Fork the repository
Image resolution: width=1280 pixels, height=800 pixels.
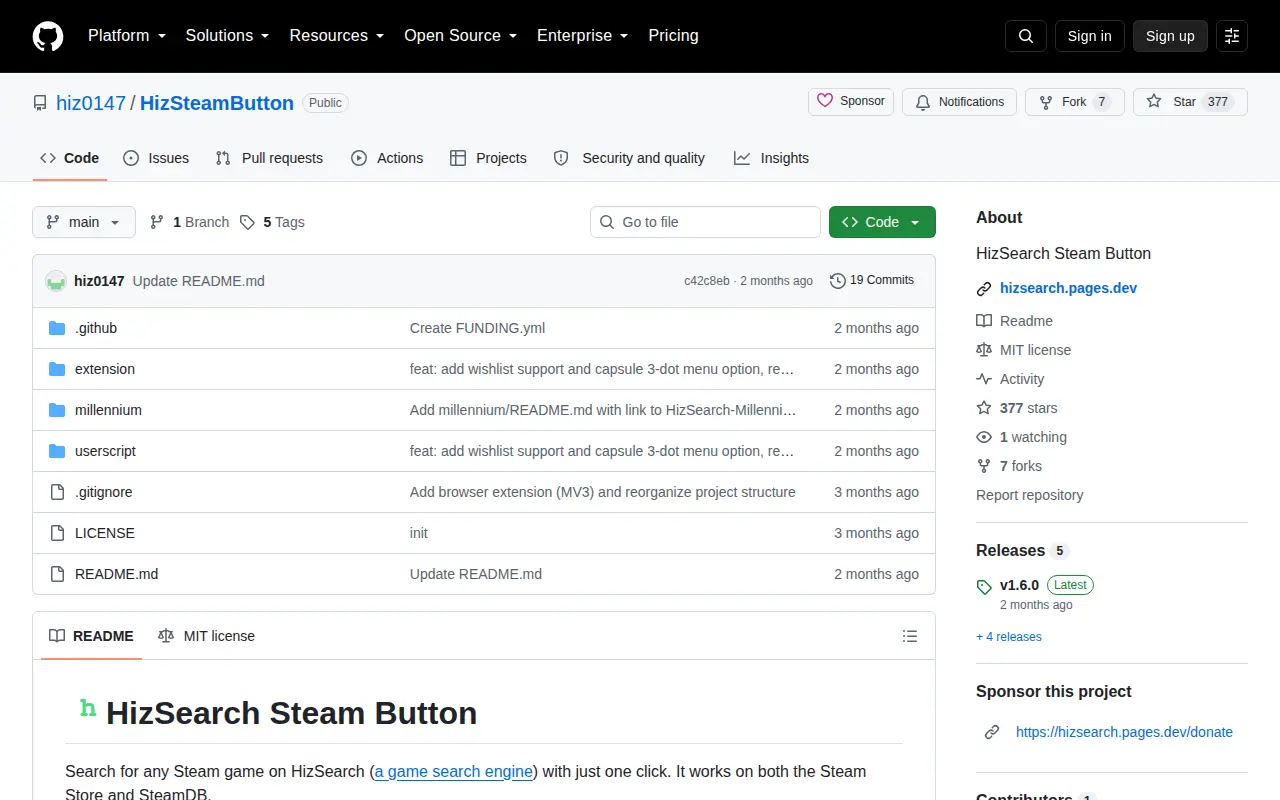click(x=1075, y=102)
